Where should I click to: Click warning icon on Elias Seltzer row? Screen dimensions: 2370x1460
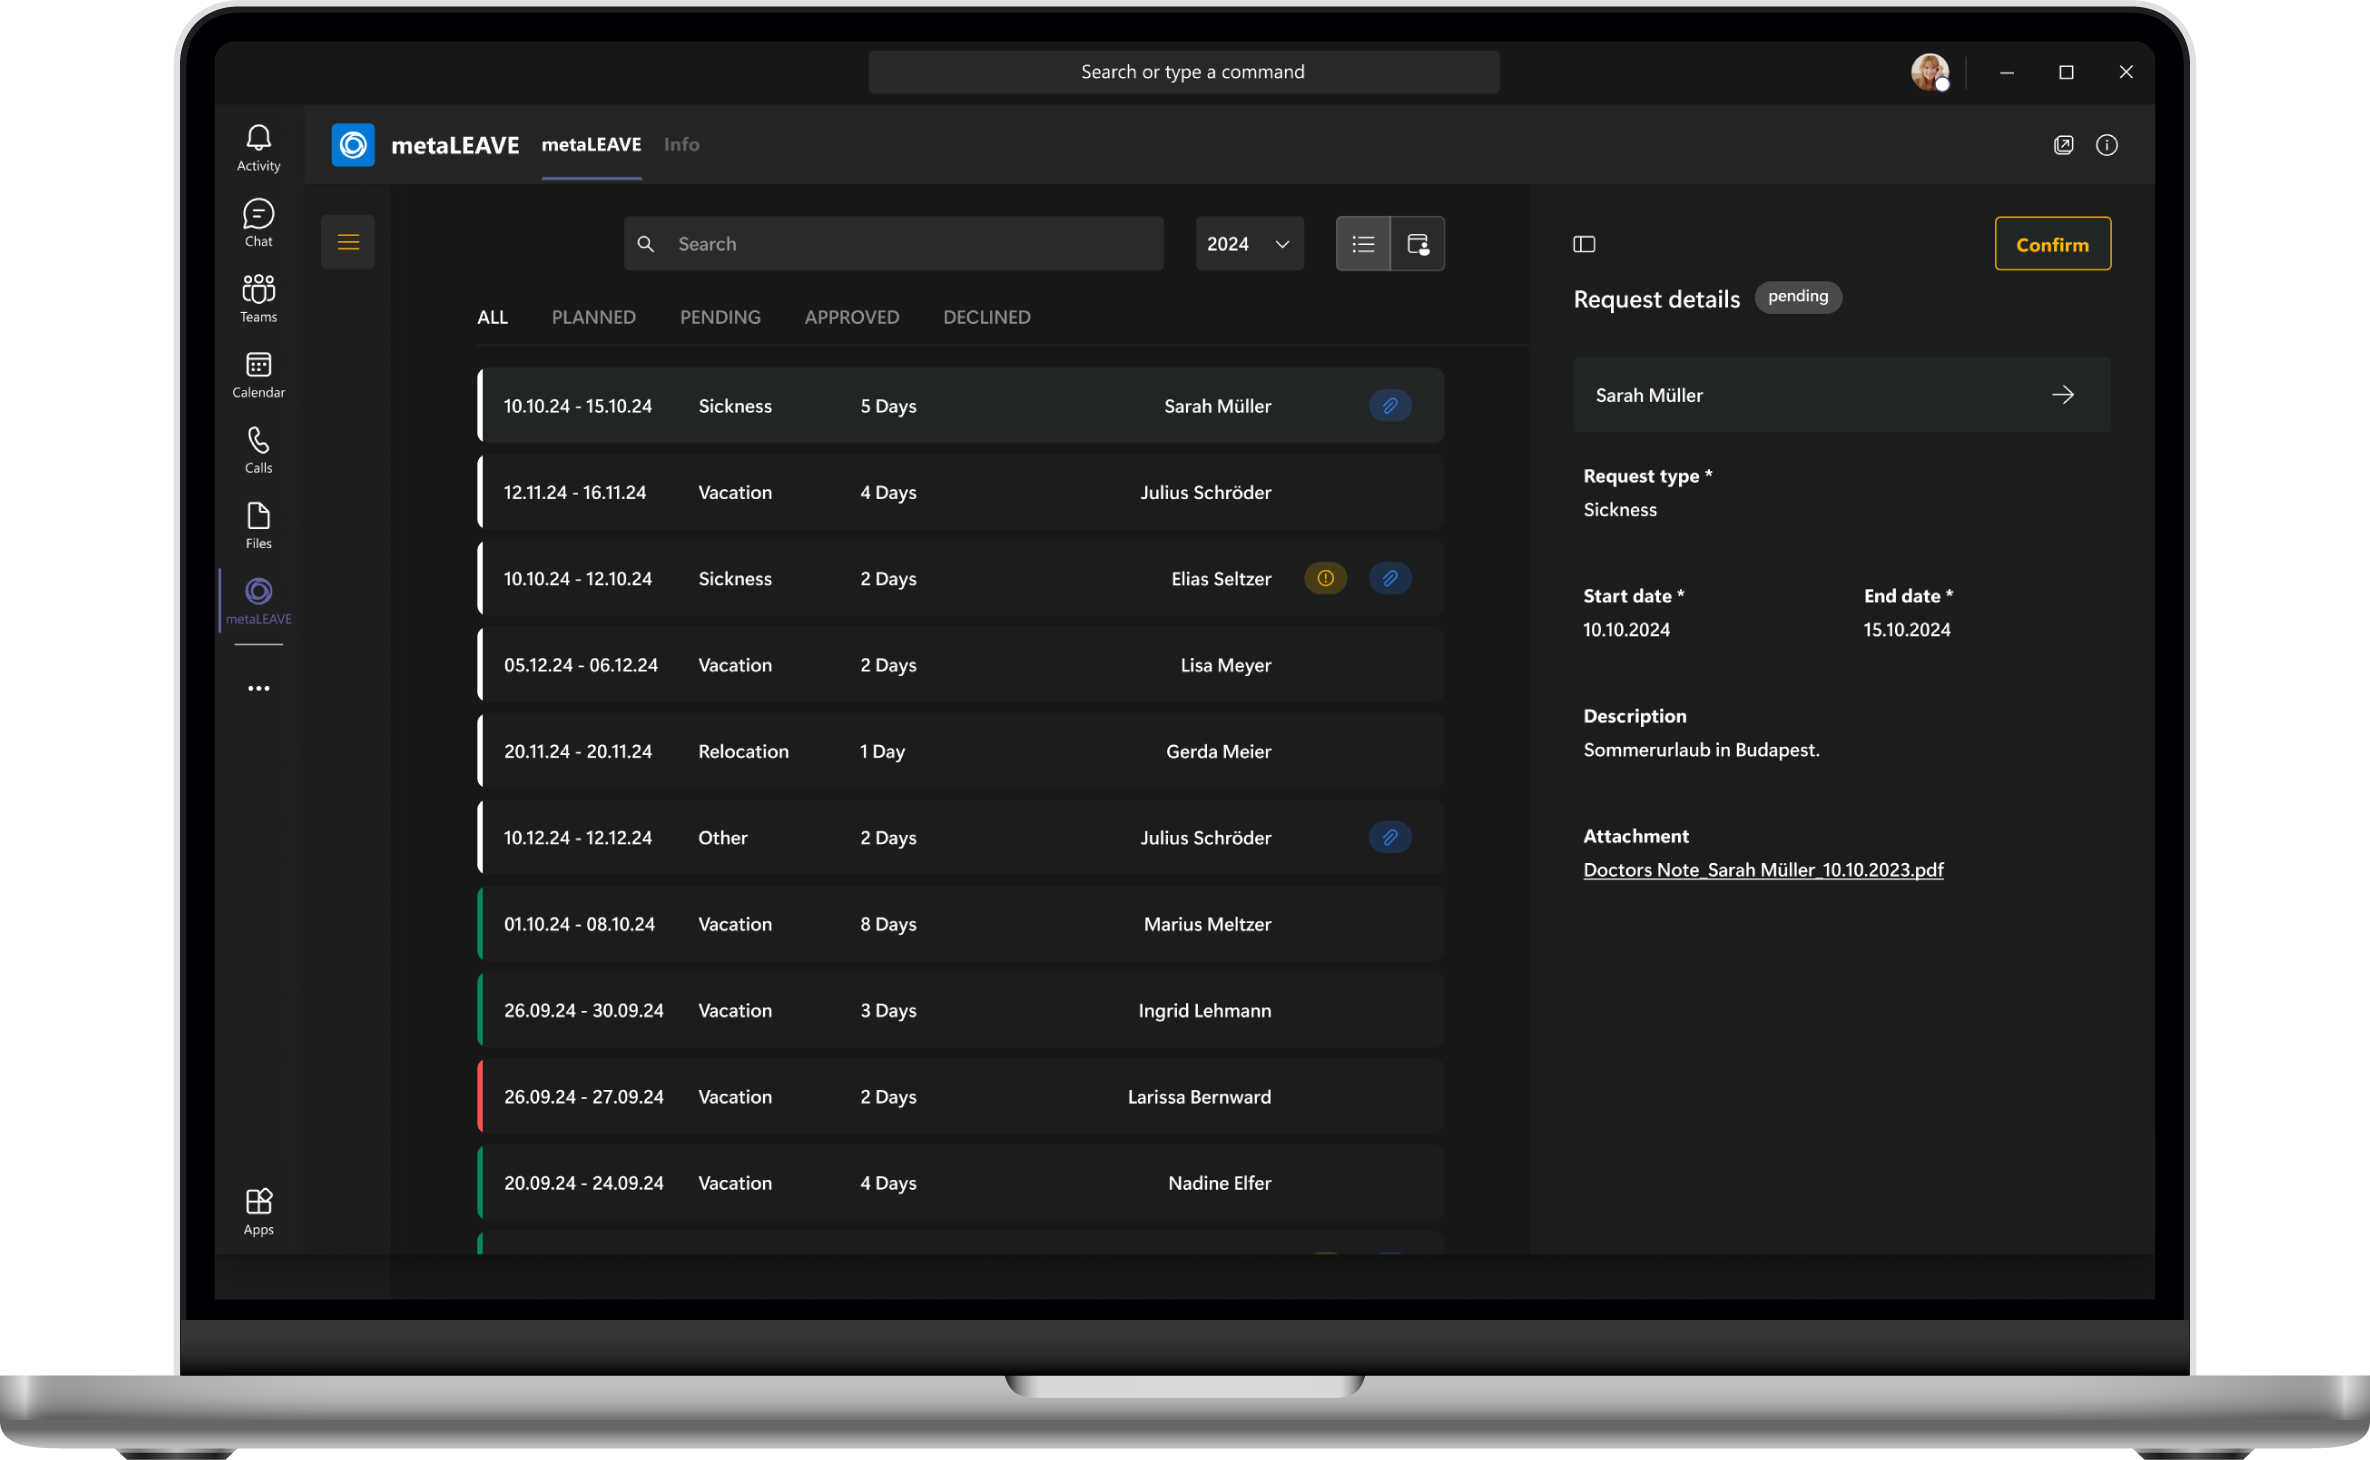coord(1325,578)
